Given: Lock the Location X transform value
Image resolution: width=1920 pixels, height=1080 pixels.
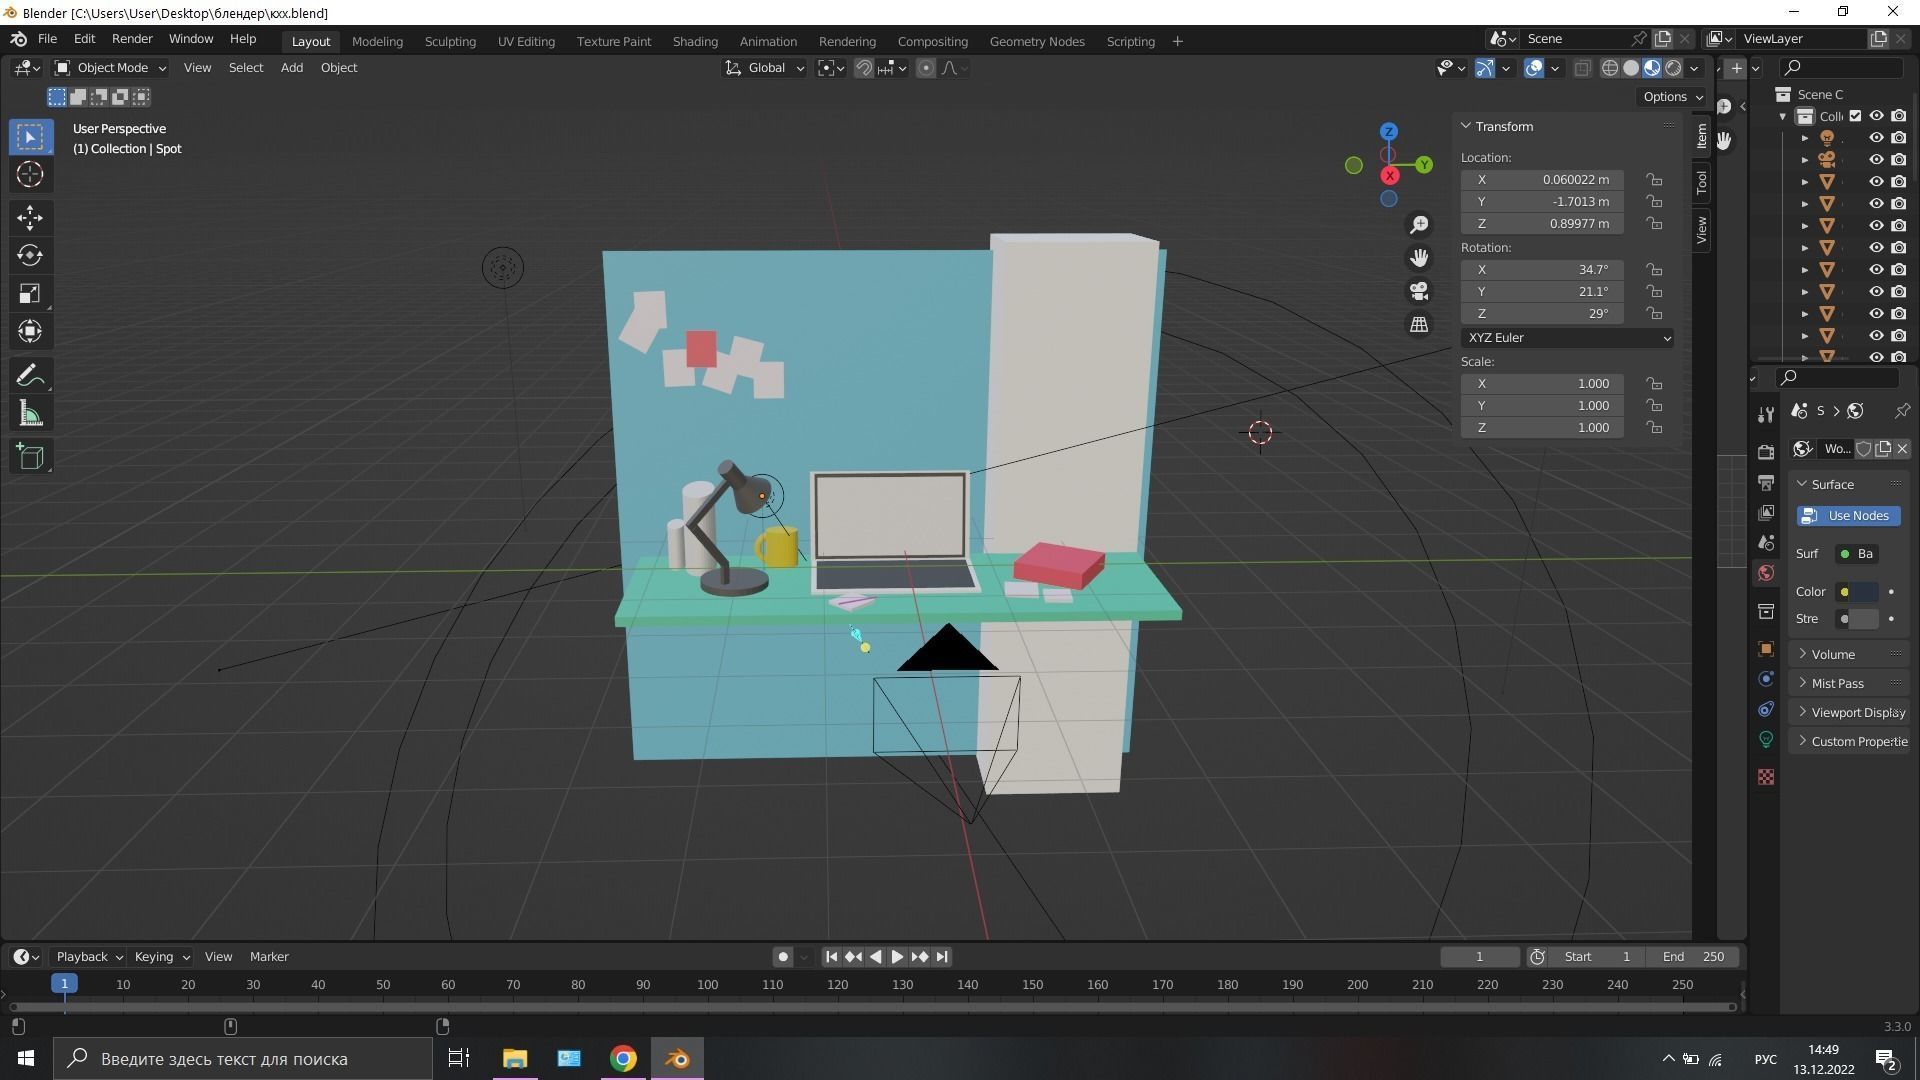Looking at the screenshot, I should (1655, 180).
